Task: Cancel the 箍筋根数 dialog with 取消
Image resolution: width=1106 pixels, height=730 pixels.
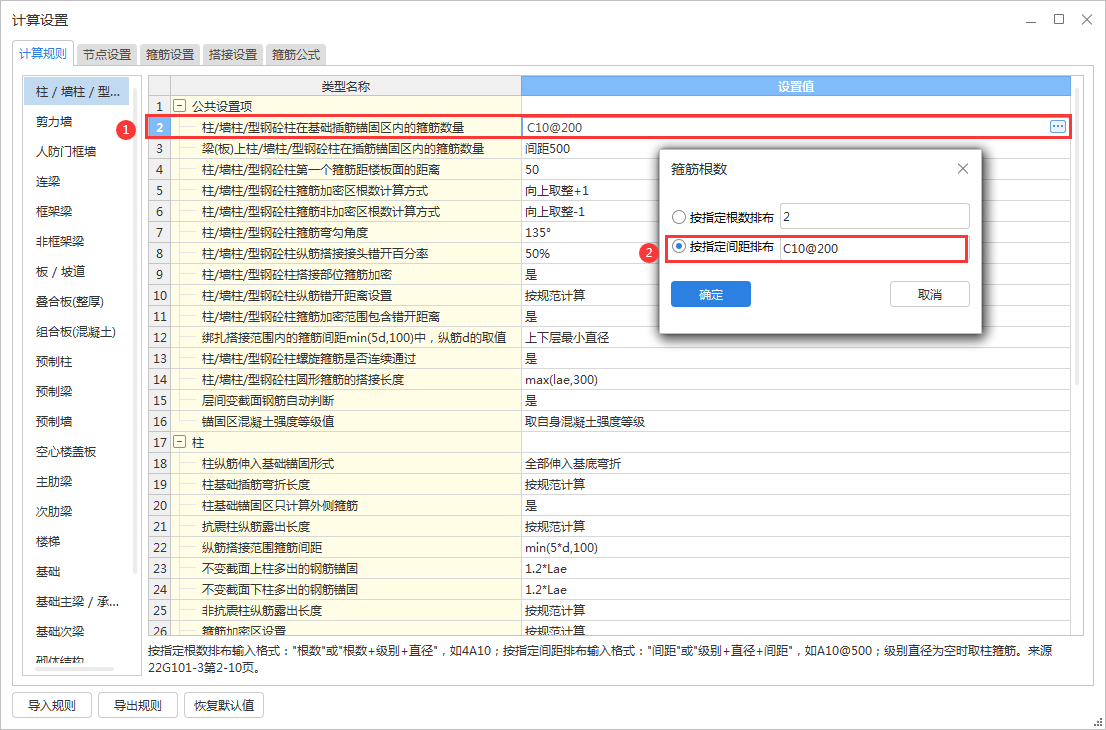Action: (x=930, y=294)
